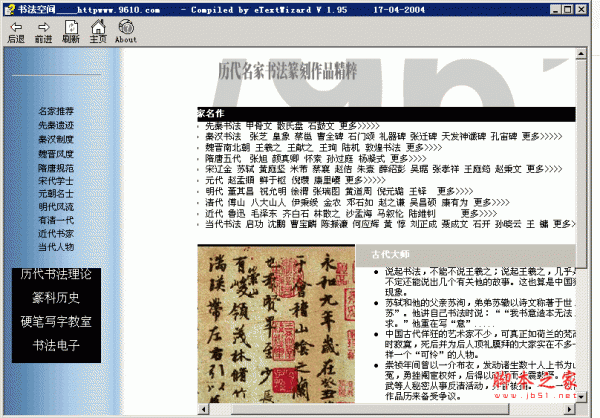This screenshot has height=418, width=600.
Task: Click the 当代书法 category link
Action: point(223,224)
